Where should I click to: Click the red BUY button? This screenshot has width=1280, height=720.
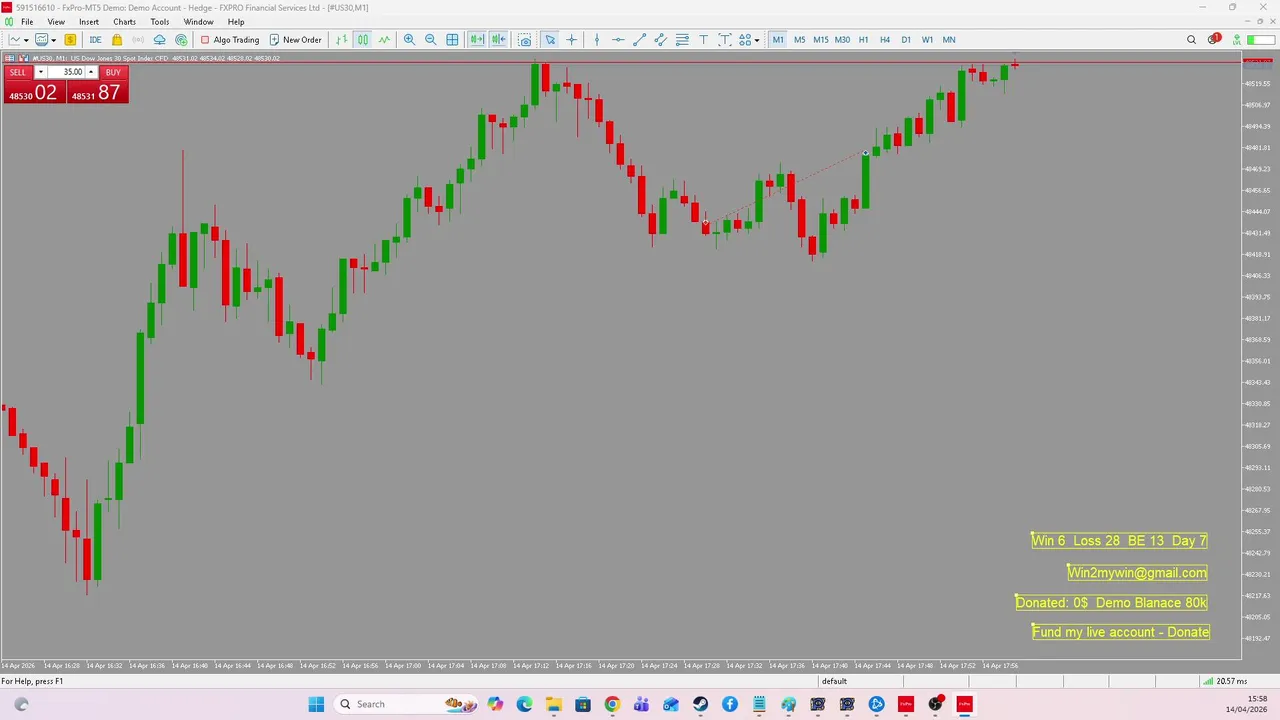point(113,72)
